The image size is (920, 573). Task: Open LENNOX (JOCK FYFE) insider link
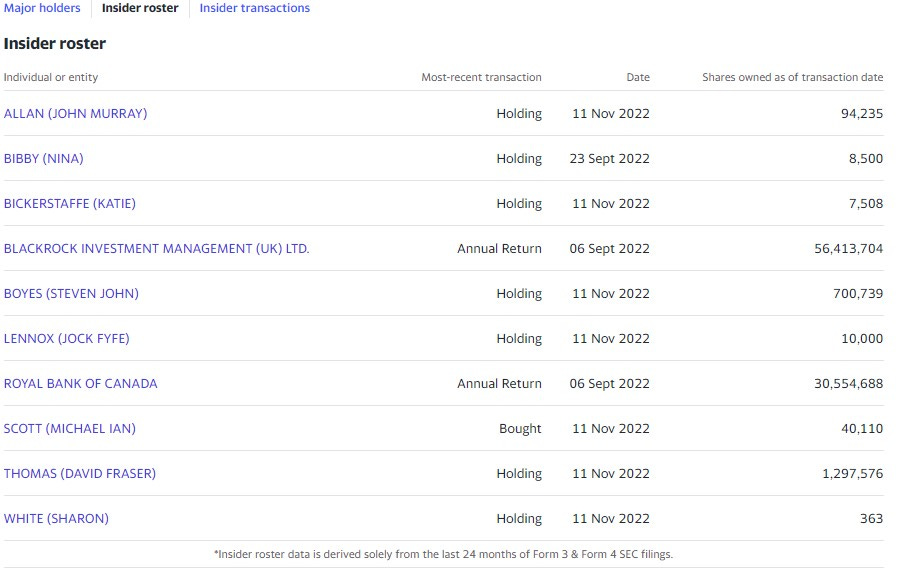click(x=67, y=338)
